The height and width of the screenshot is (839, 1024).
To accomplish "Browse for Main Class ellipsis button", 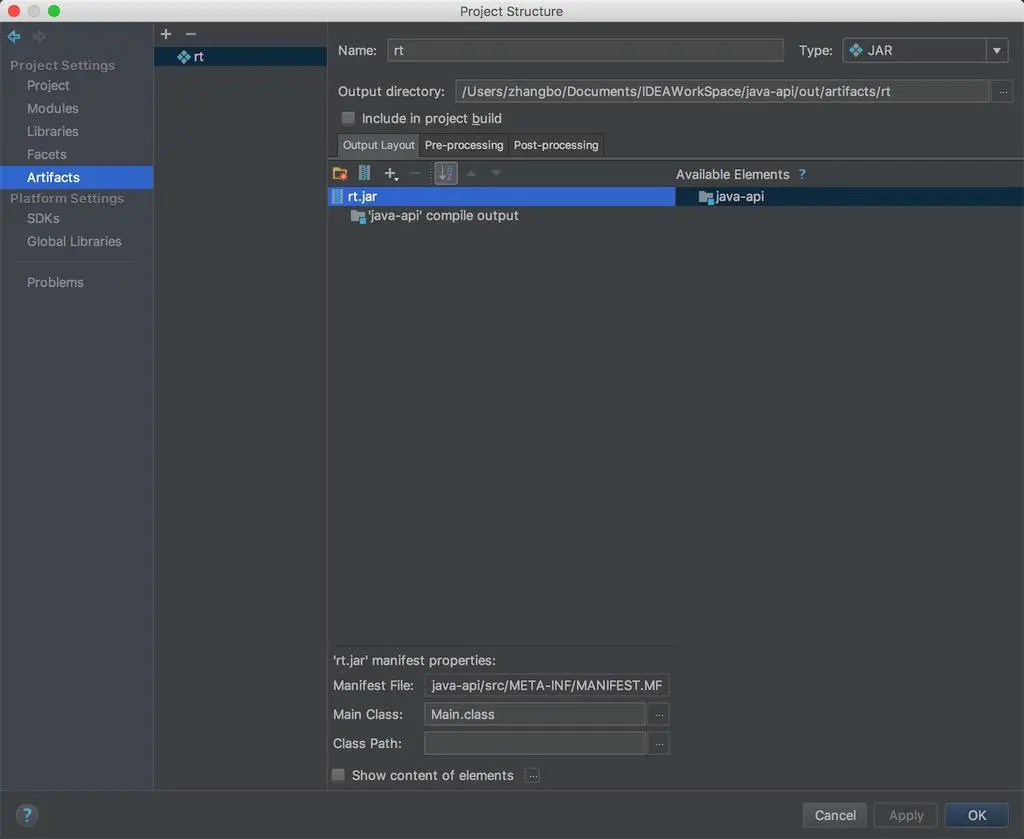I will coord(659,714).
